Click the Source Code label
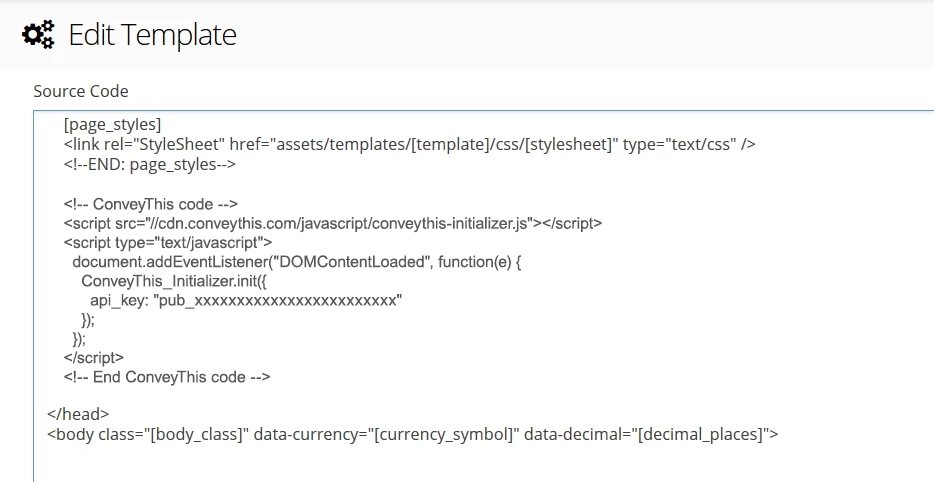934x482 pixels. (x=81, y=91)
